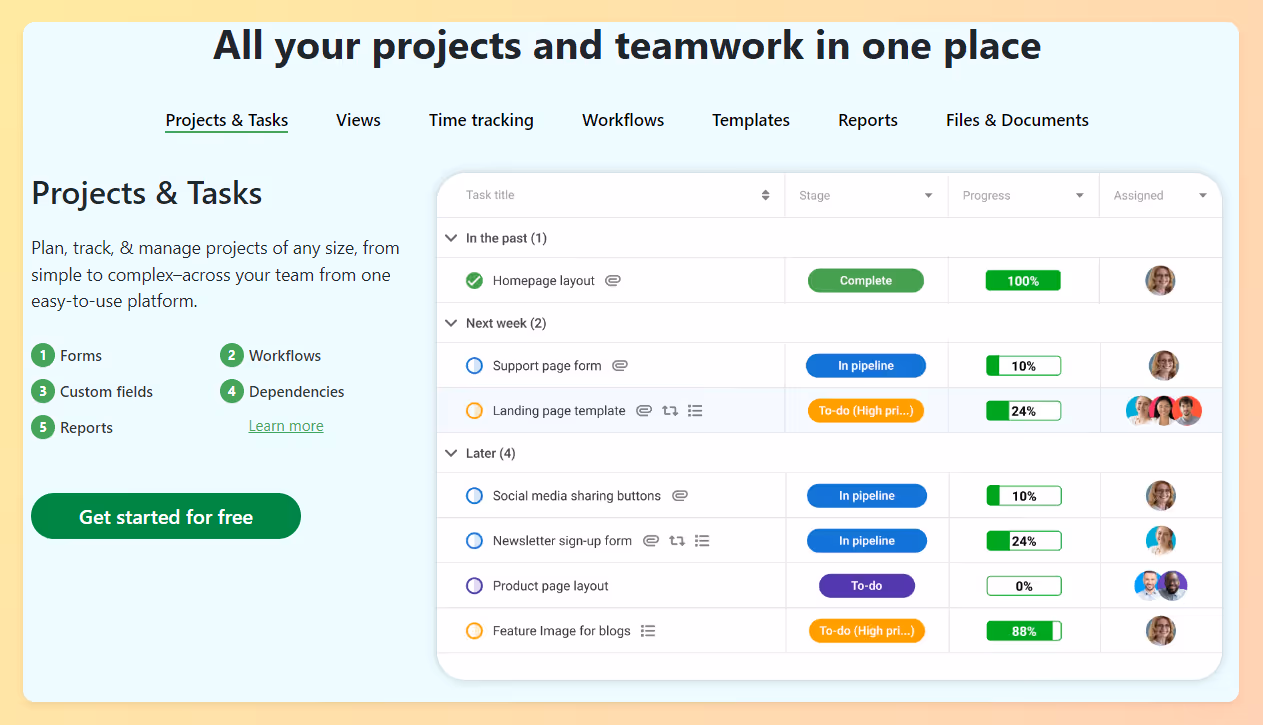The image size is (1263, 725).
Task: Click attachment icon next to Homepage layout
Action: click(x=613, y=281)
